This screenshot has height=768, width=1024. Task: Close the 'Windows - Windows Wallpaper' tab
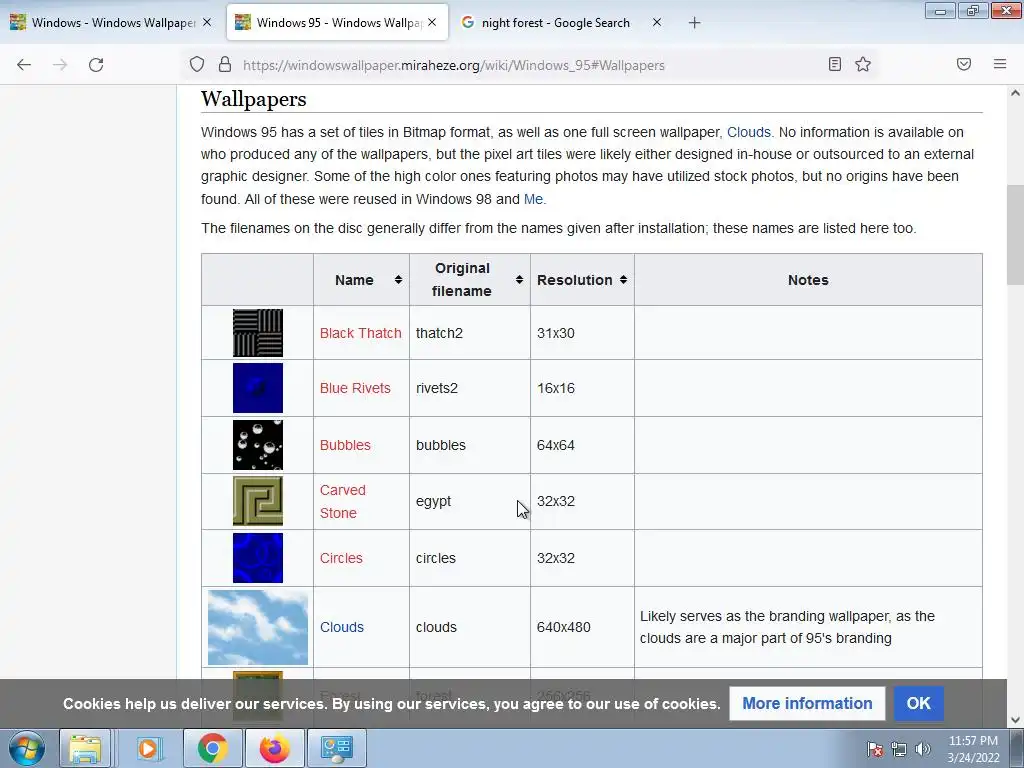[x=207, y=22]
